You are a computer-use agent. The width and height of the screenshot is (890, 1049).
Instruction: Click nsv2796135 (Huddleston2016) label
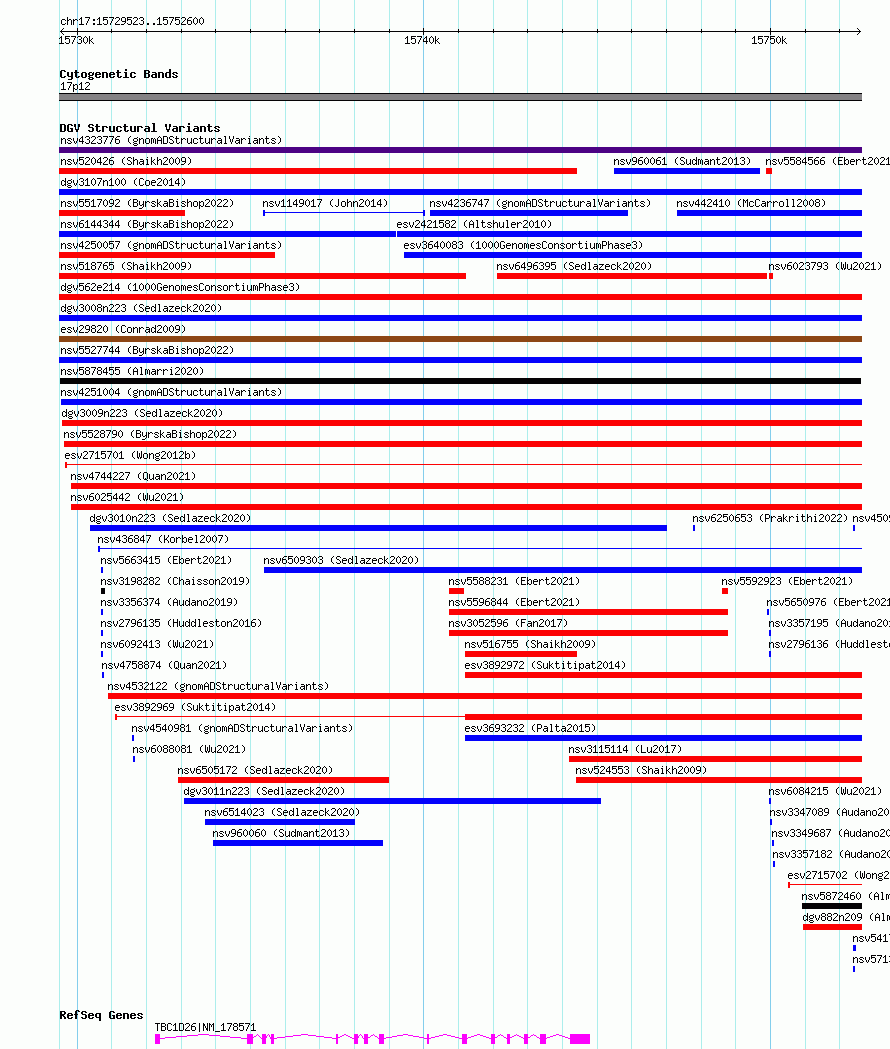point(181,624)
